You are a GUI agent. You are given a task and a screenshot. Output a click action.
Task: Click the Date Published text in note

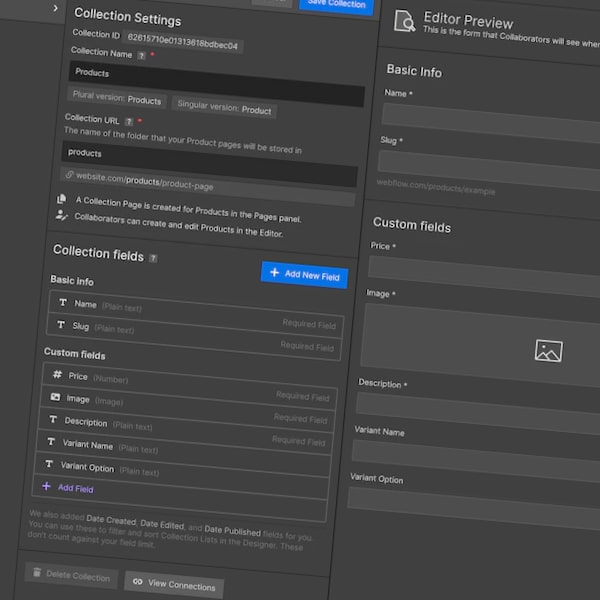233,531
